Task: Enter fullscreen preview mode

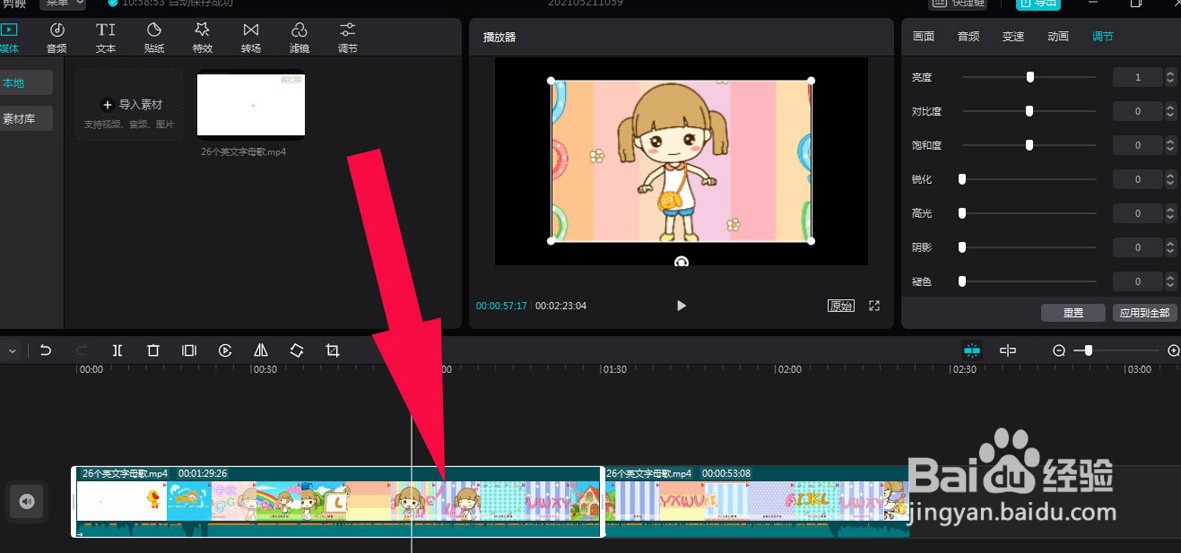Action: click(874, 305)
